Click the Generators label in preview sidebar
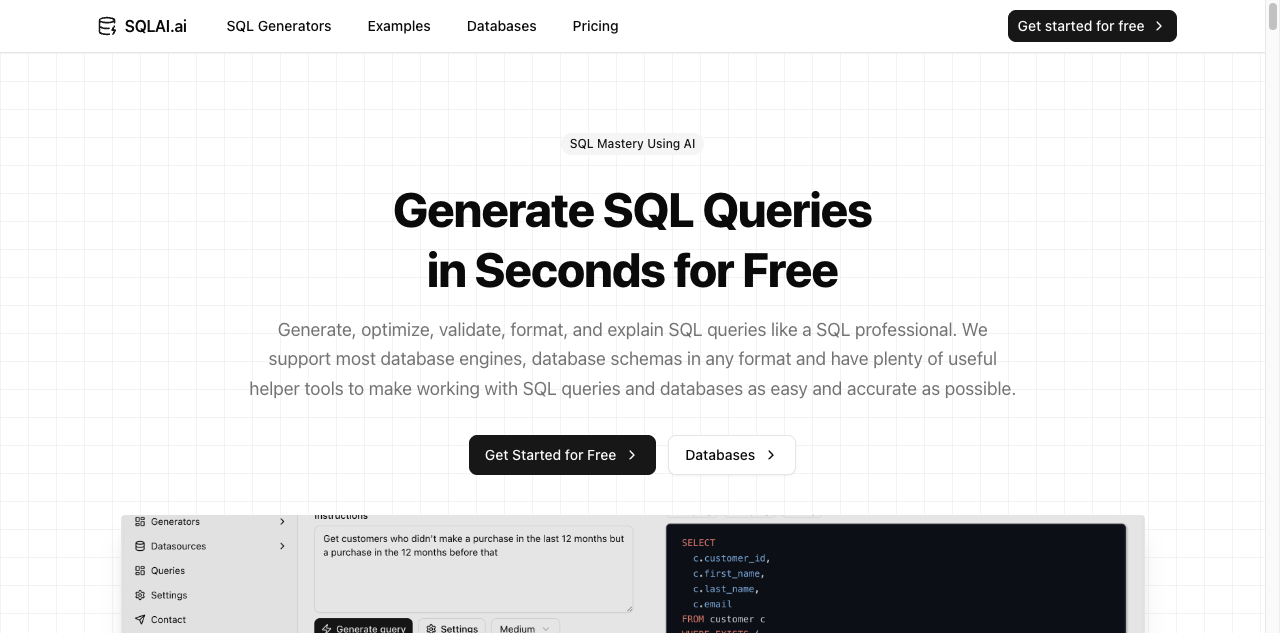The width and height of the screenshot is (1280, 633). (x=175, y=522)
